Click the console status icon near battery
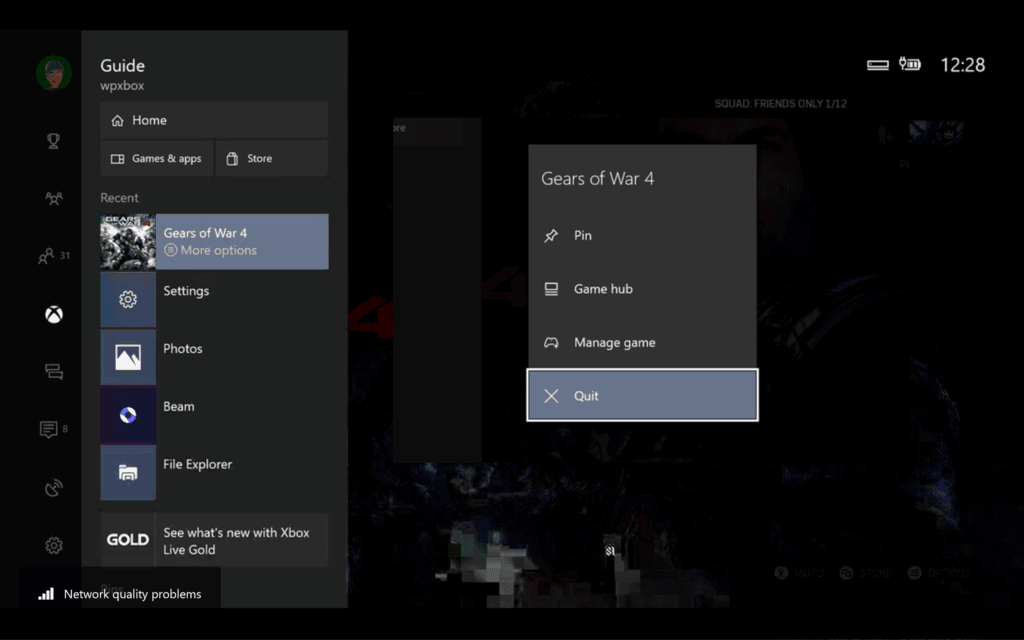1024x640 pixels. point(878,65)
